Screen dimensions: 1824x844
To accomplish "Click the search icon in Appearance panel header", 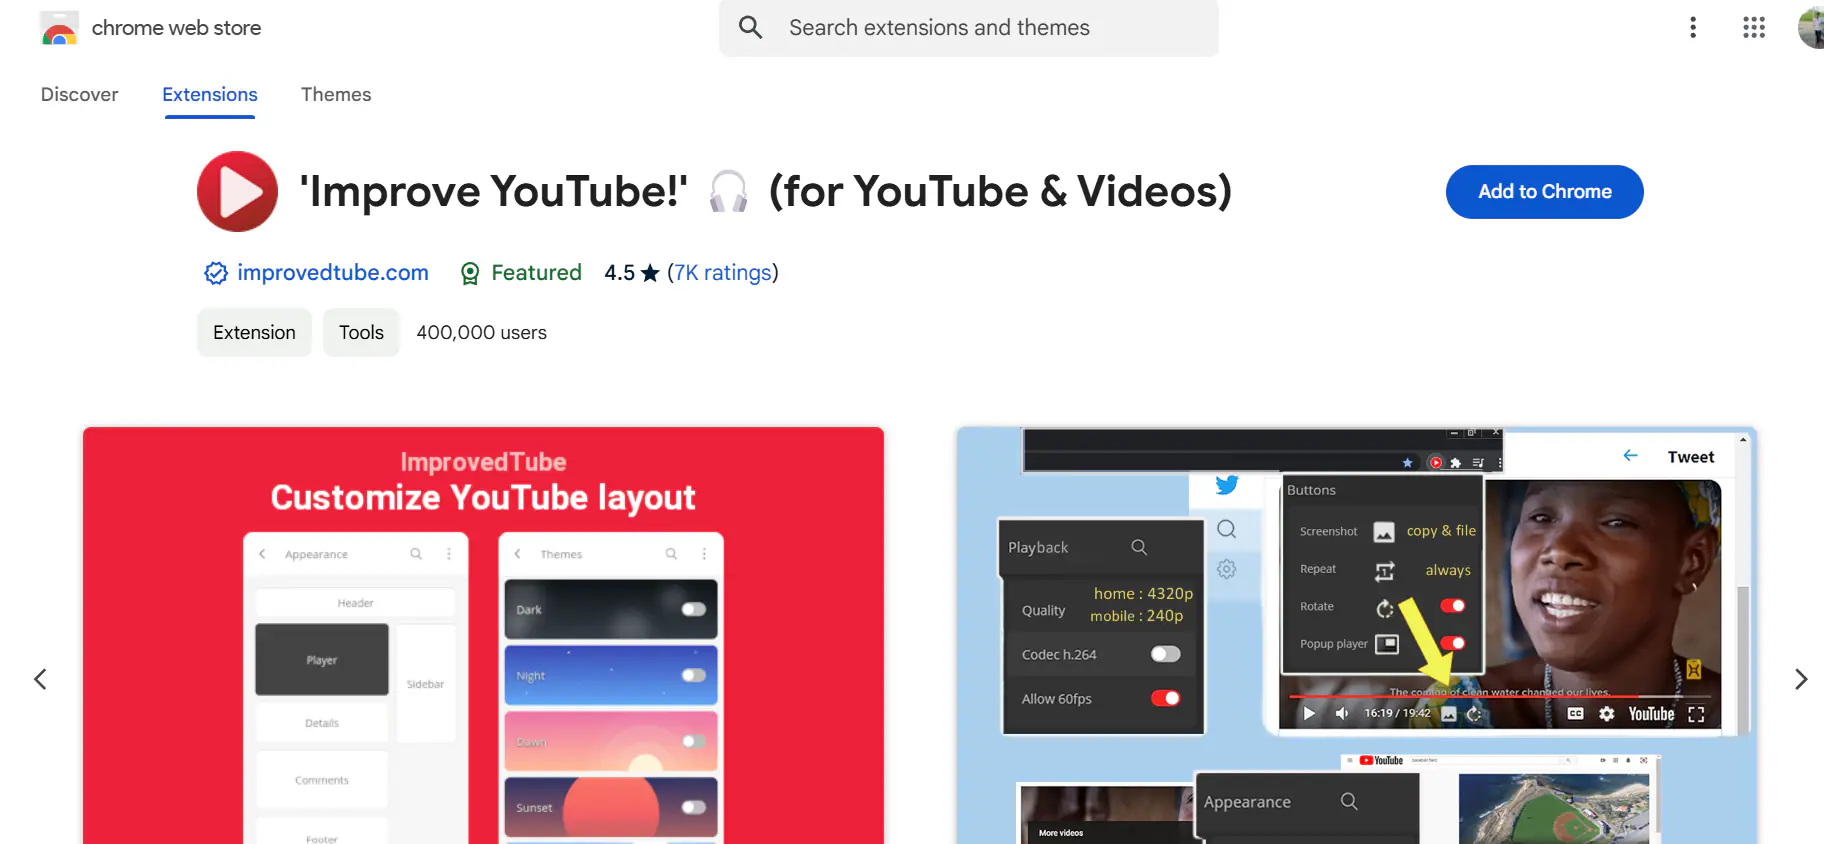I will point(1349,801).
